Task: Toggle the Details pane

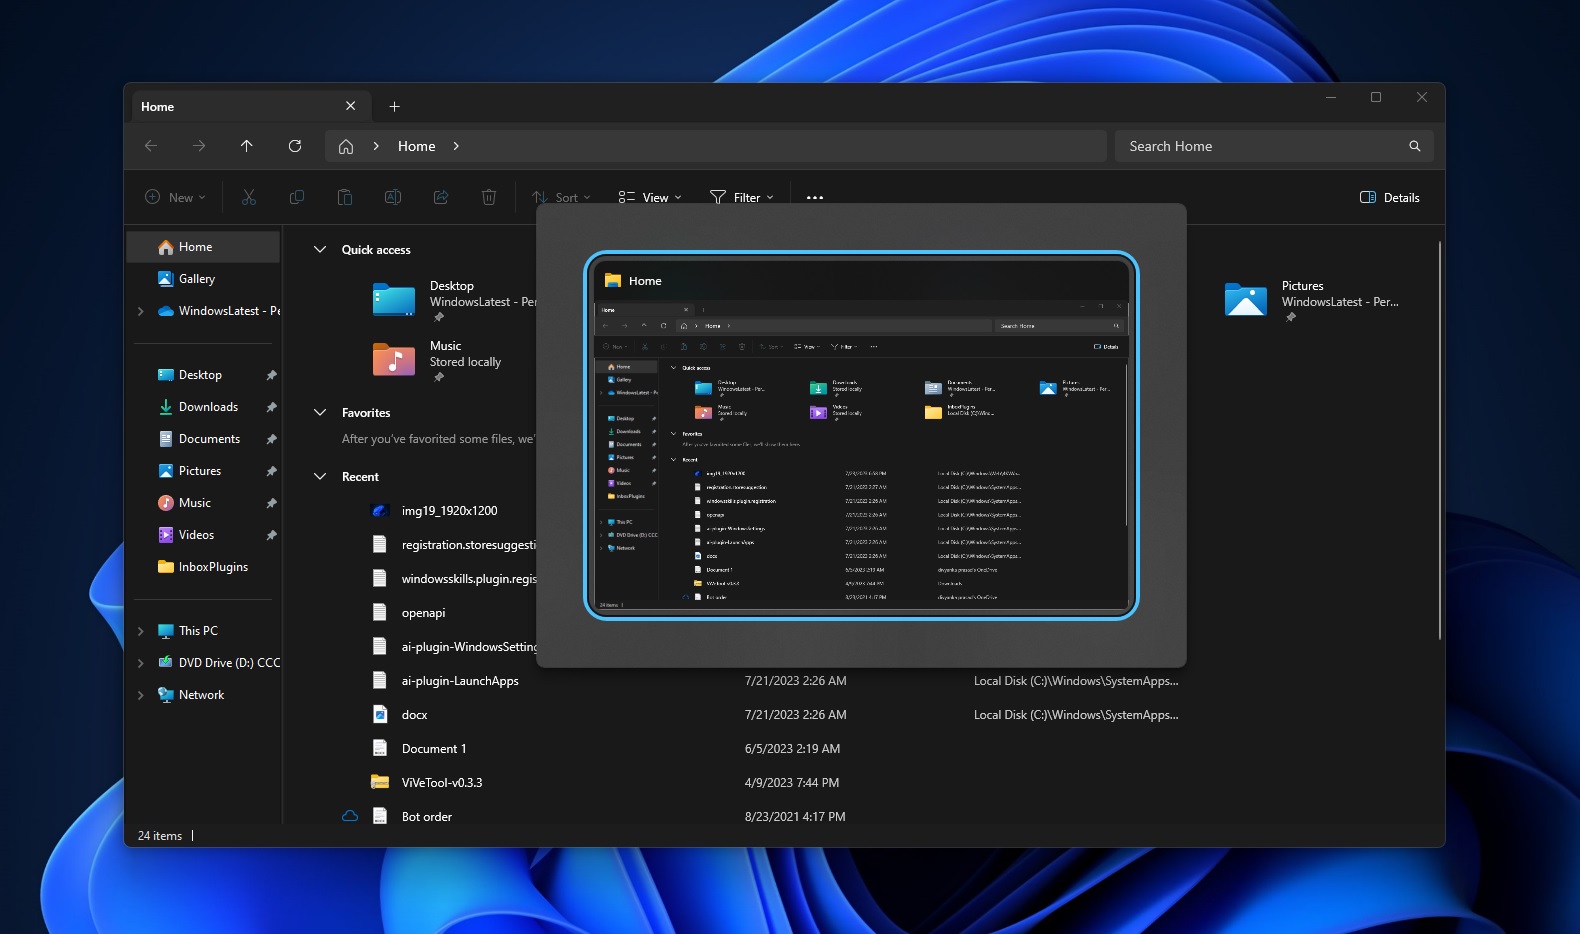Action: click(x=1390, y=197)
